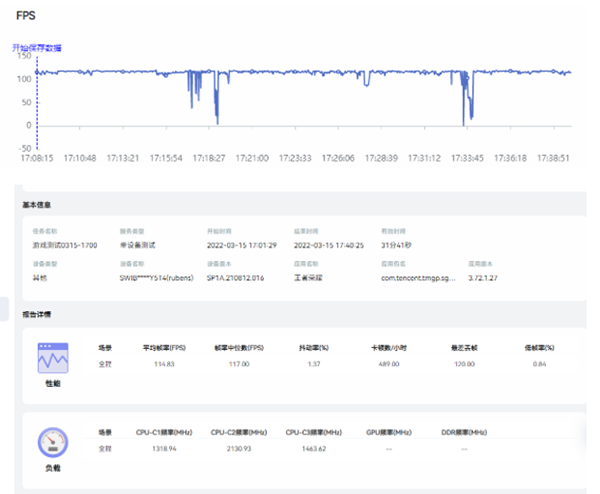
Task: Click the 17:08:15 start time axis label
Action: point(37,157)
